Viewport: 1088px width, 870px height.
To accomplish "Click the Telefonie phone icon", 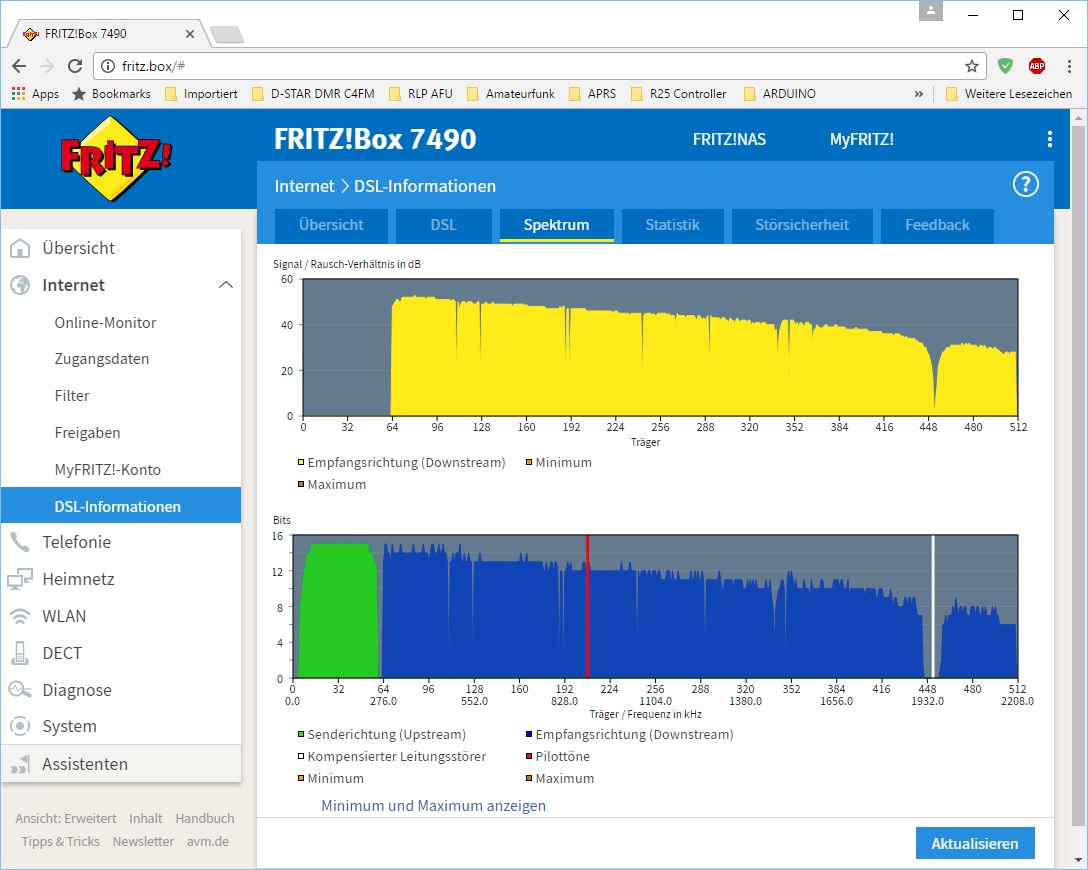I will (20, 542).
